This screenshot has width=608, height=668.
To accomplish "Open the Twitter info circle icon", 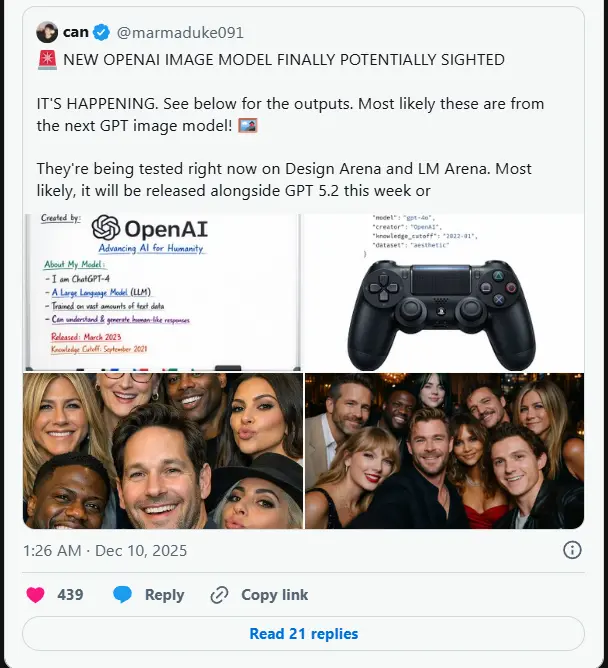I will click(572, 550).
